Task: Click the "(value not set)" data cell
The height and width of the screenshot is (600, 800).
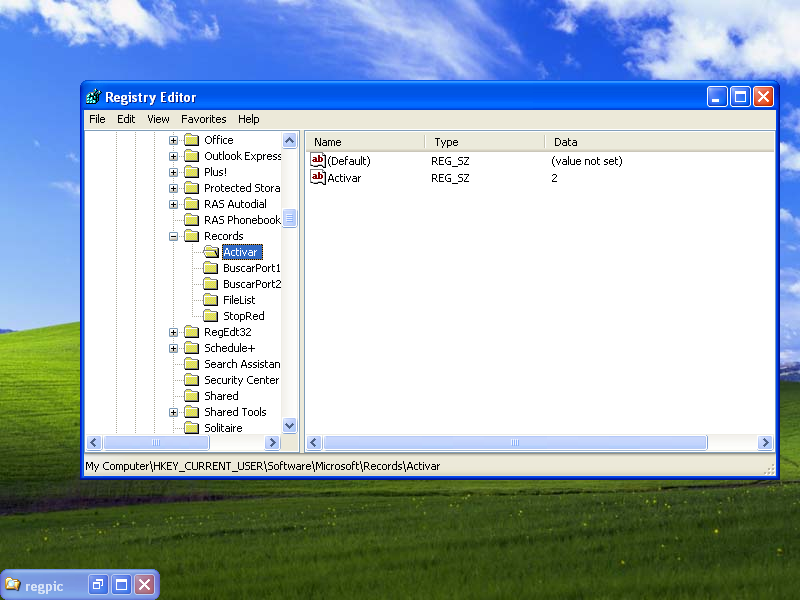Action: 587,161
